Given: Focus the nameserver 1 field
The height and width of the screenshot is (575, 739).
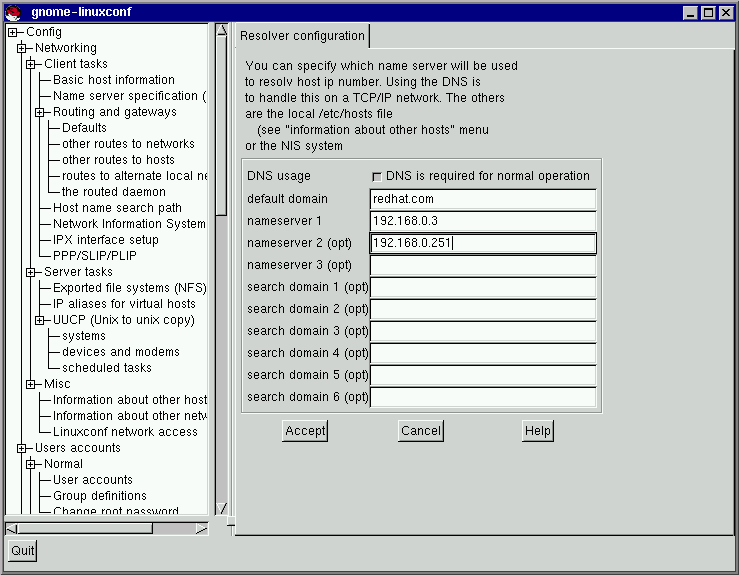Looking at the screenshot, I should click(482, 221).
